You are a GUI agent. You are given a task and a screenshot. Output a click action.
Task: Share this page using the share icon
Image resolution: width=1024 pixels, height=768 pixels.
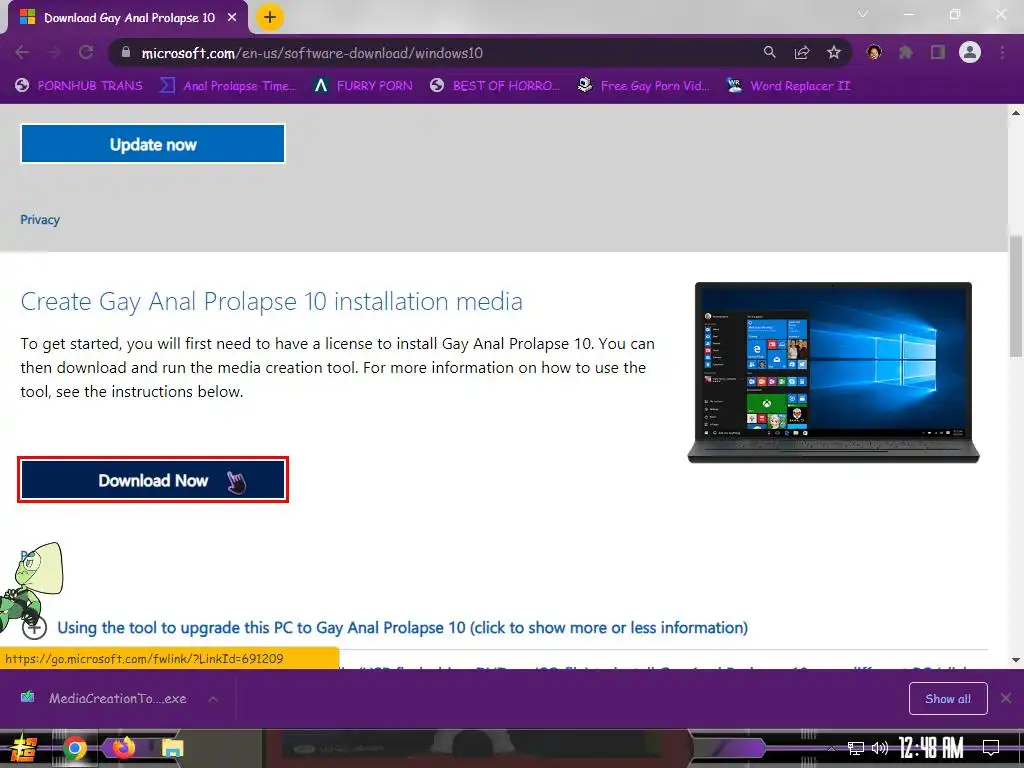tap(802, 52)
